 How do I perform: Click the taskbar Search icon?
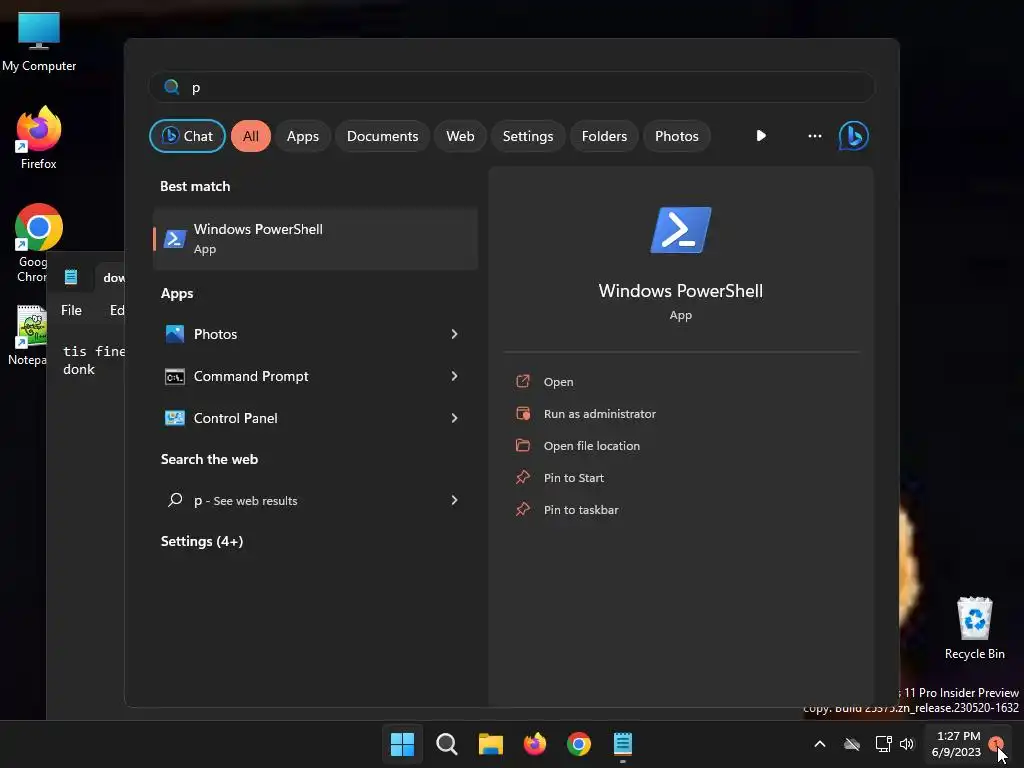click(447, 744)
